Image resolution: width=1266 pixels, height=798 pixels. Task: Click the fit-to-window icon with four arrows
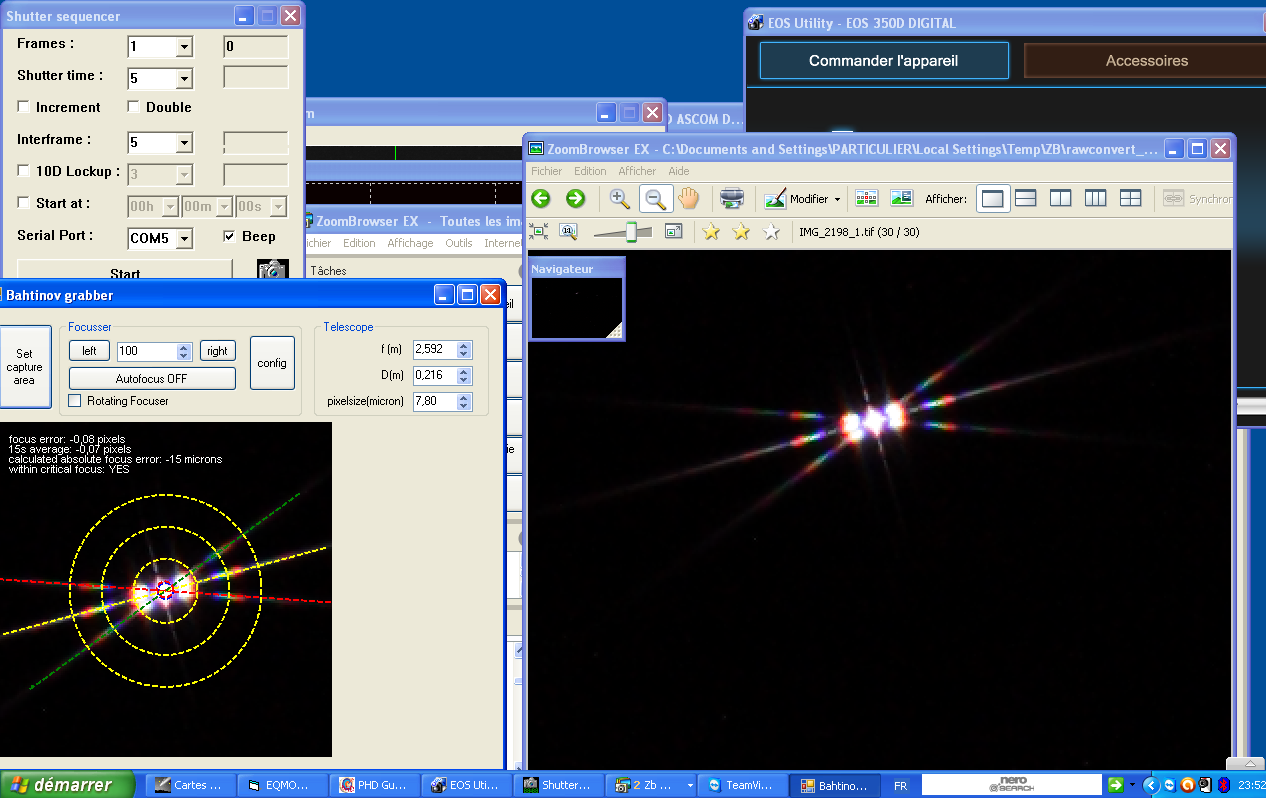[539, 232]
